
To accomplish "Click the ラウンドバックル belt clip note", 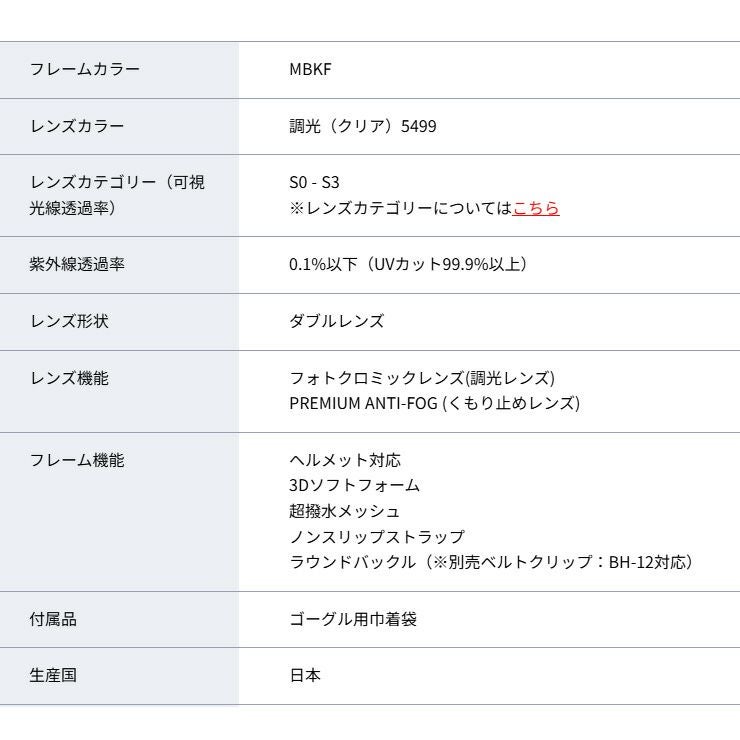I will point(491,563).
